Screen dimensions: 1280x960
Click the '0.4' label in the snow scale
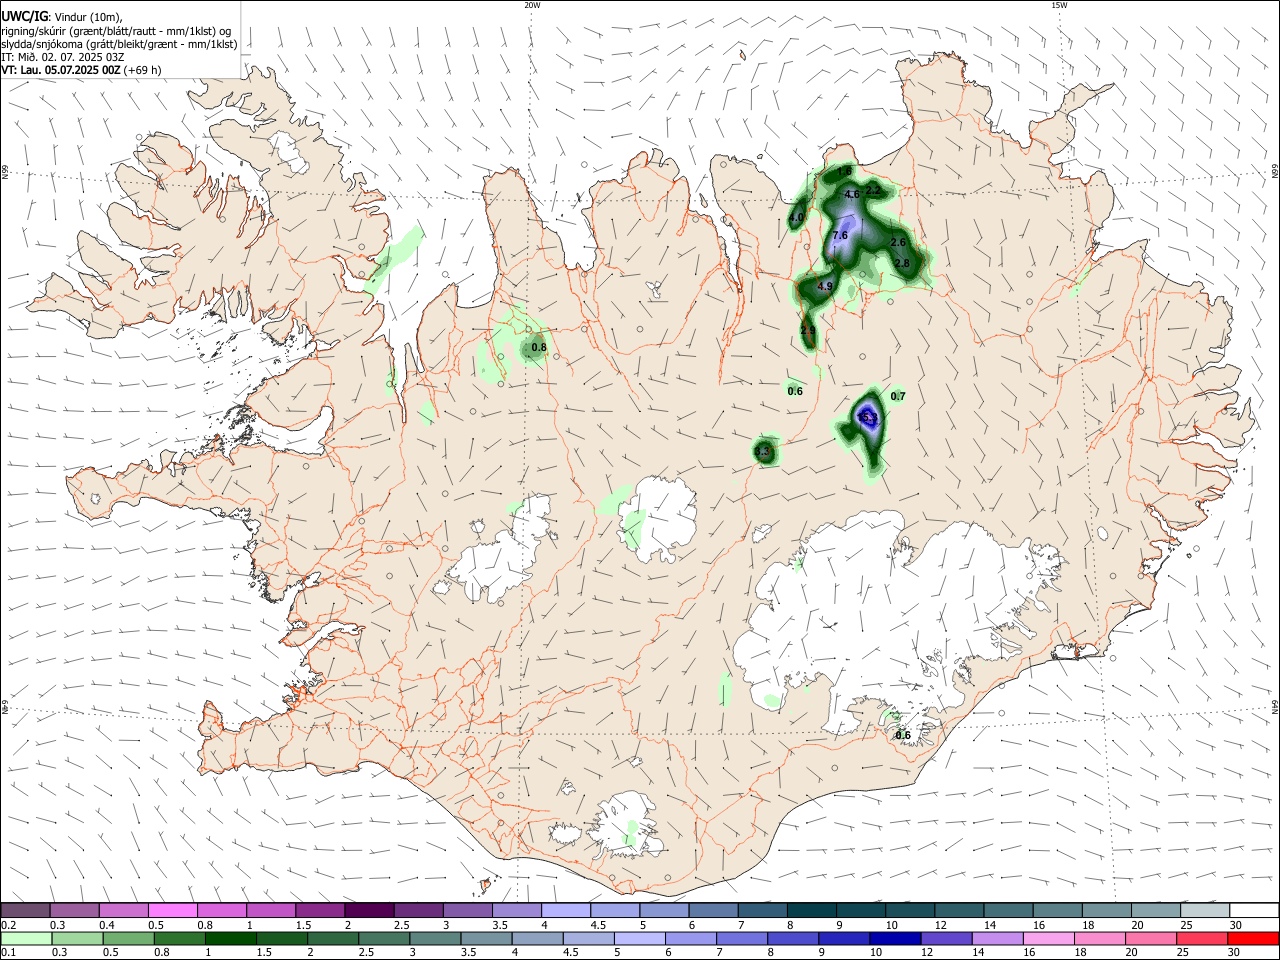point(107,925)
